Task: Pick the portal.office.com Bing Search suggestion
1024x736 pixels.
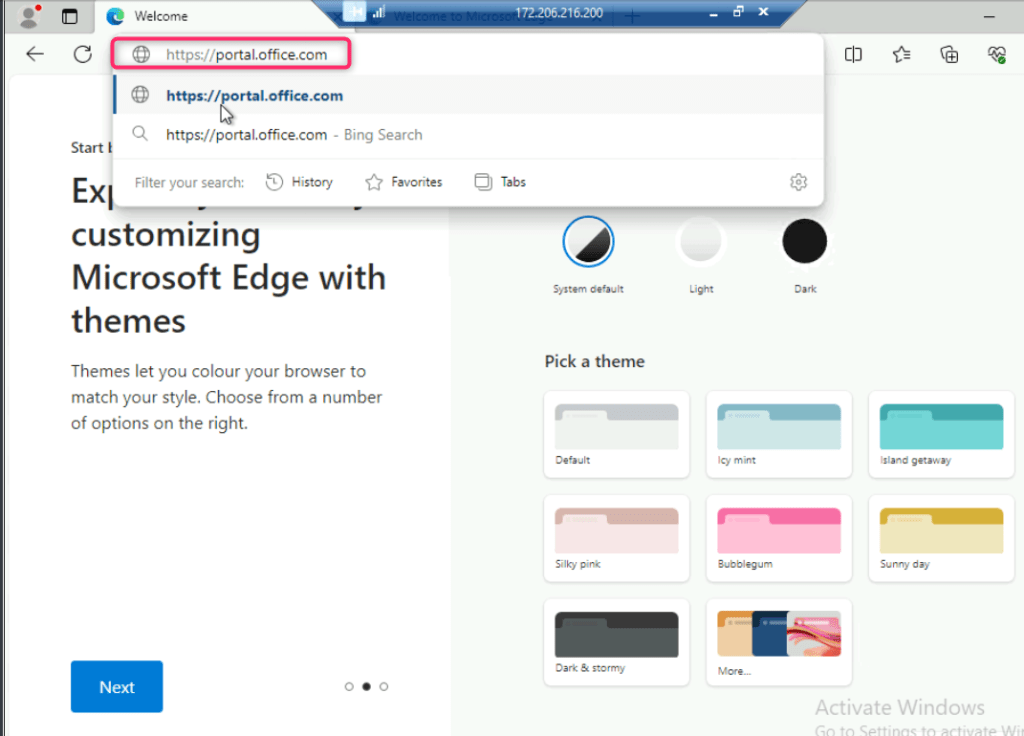Action: 294,135
